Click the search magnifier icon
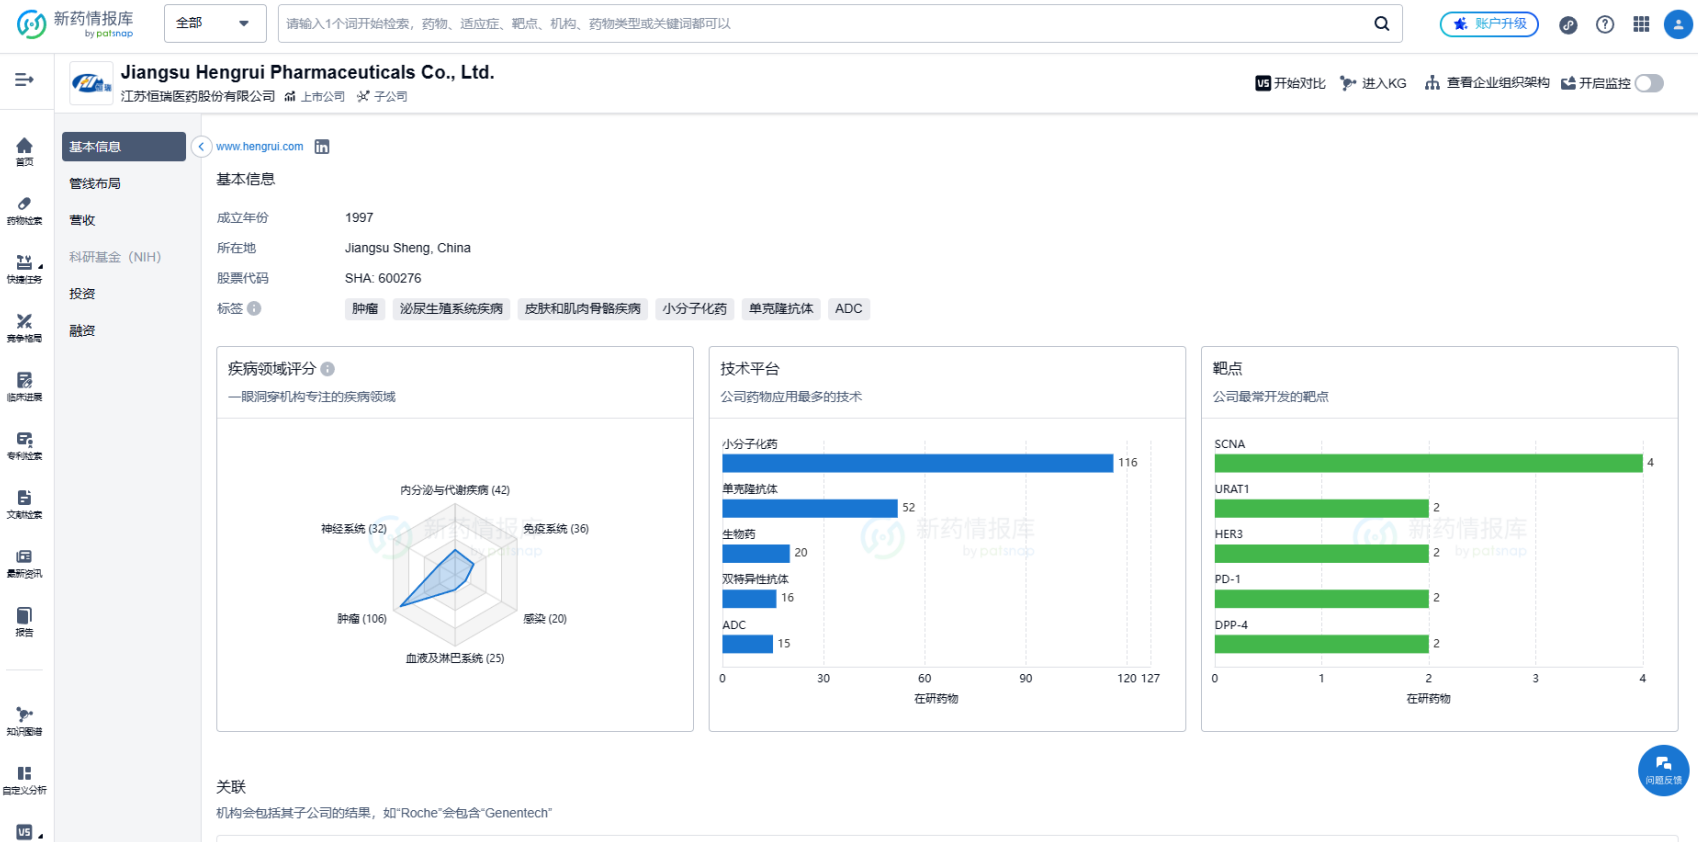1698x842 pixels. (x=1381, y=24)
